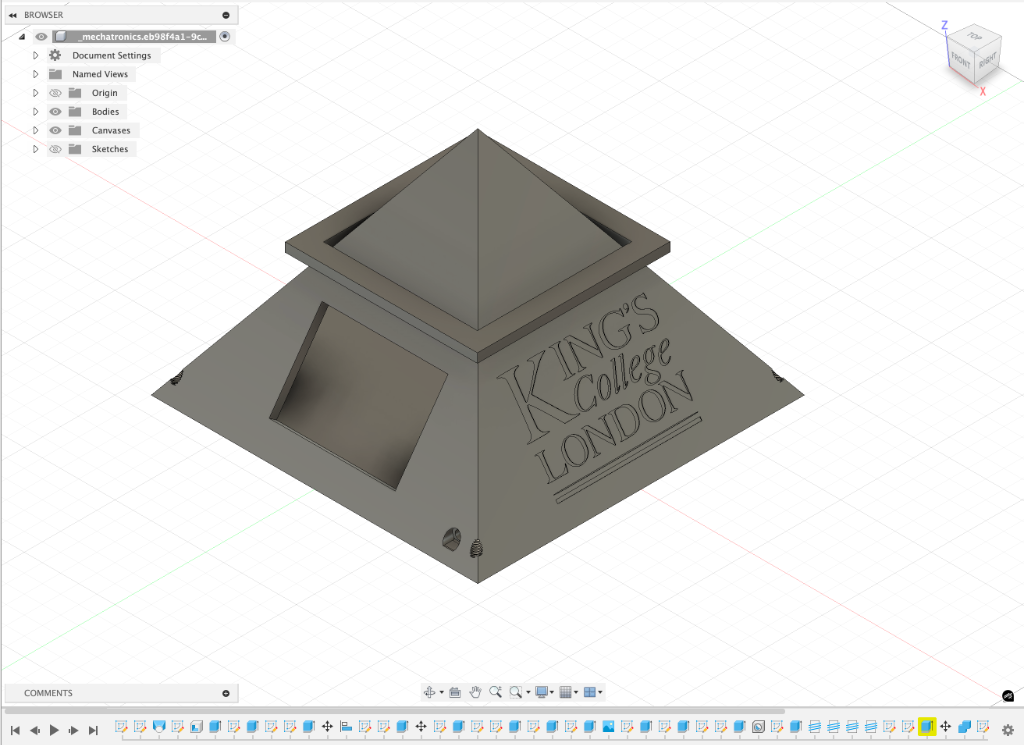1024x745 pixels.
Task: Activate the mechatronics component radio button
Action: [225, 37]
